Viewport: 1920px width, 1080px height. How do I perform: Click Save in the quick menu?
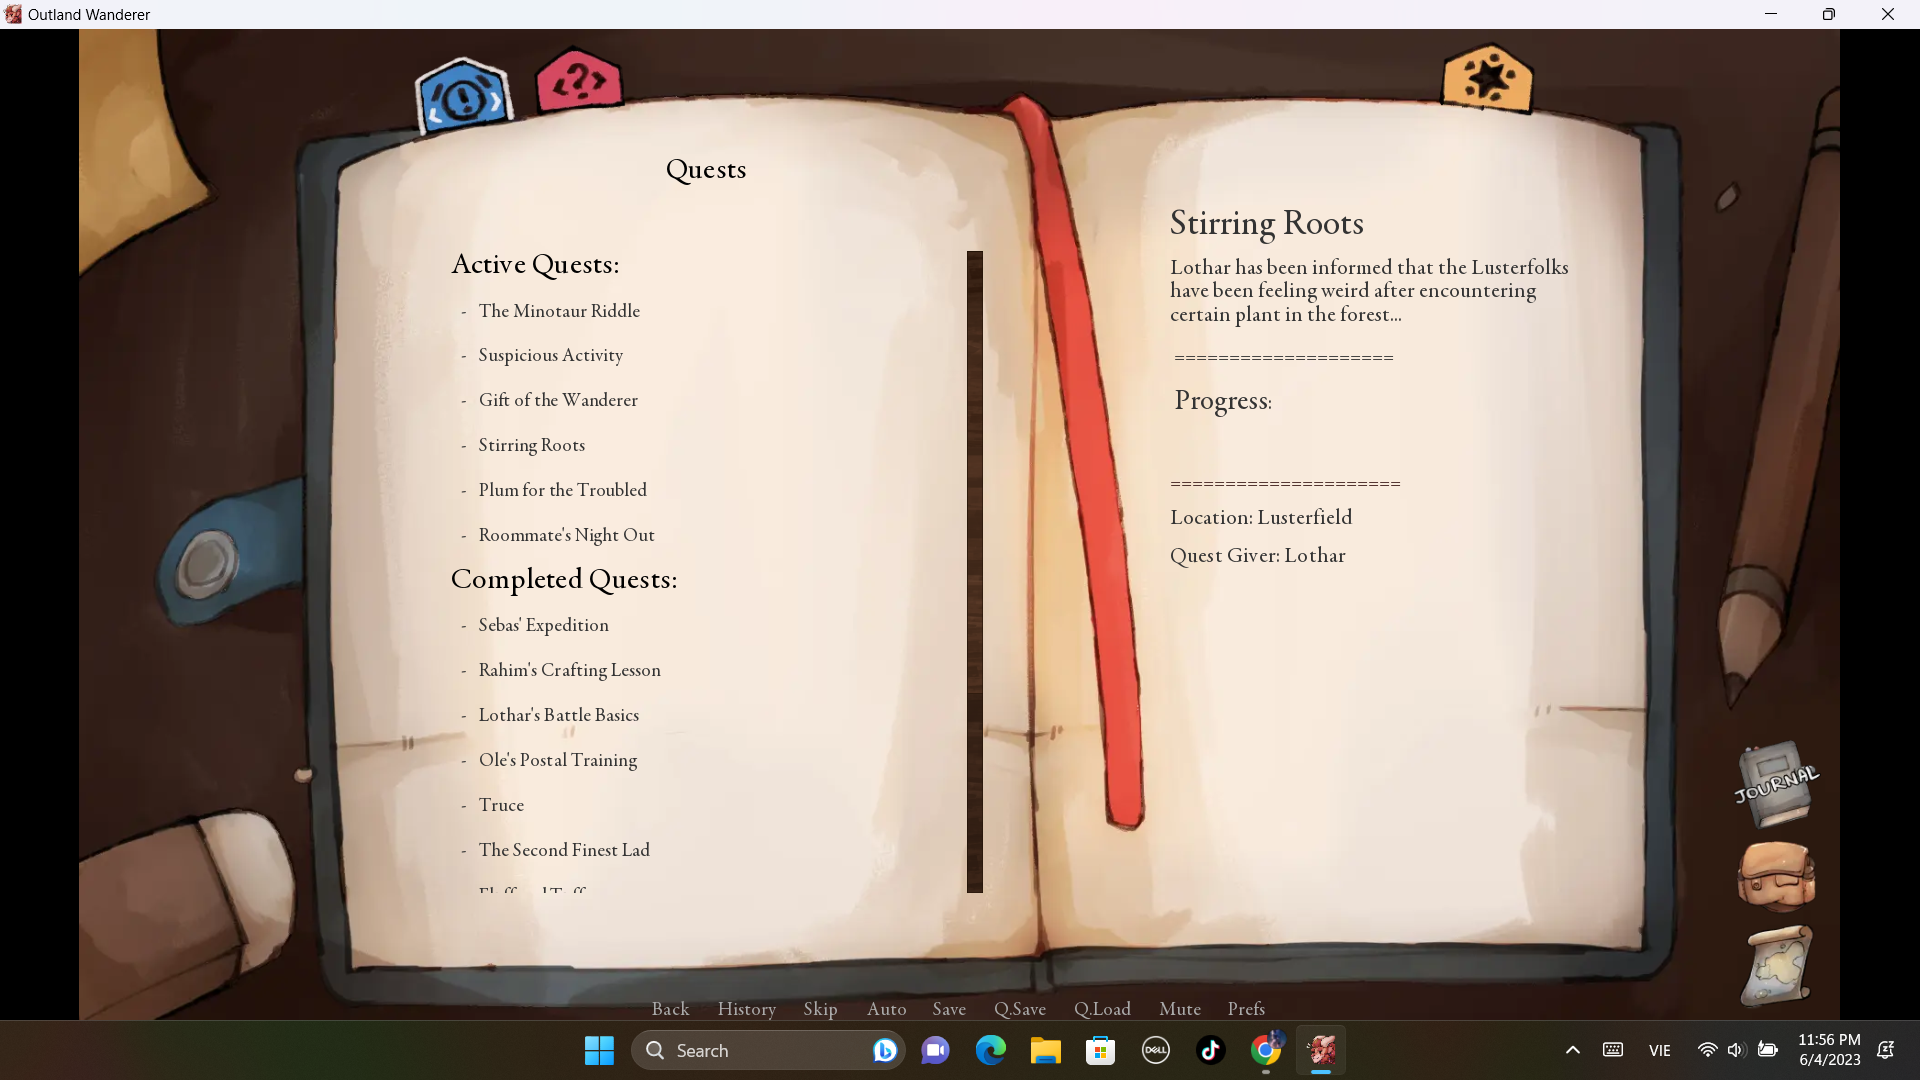[x=949, y=1009]
